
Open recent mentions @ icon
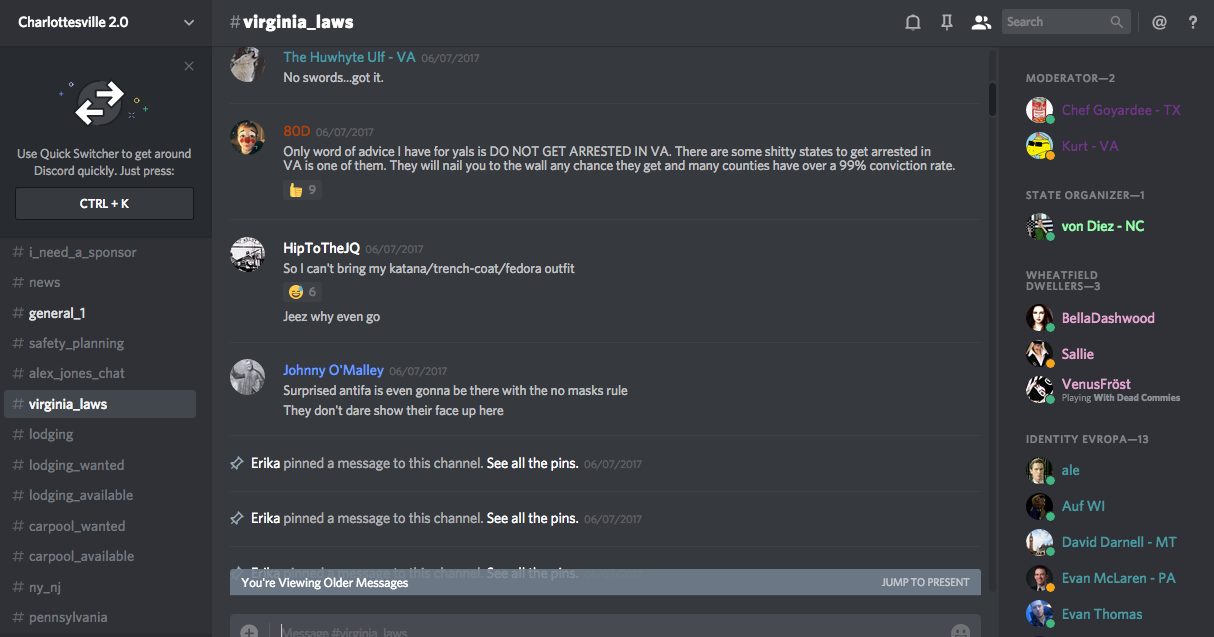pos(1159,22)
